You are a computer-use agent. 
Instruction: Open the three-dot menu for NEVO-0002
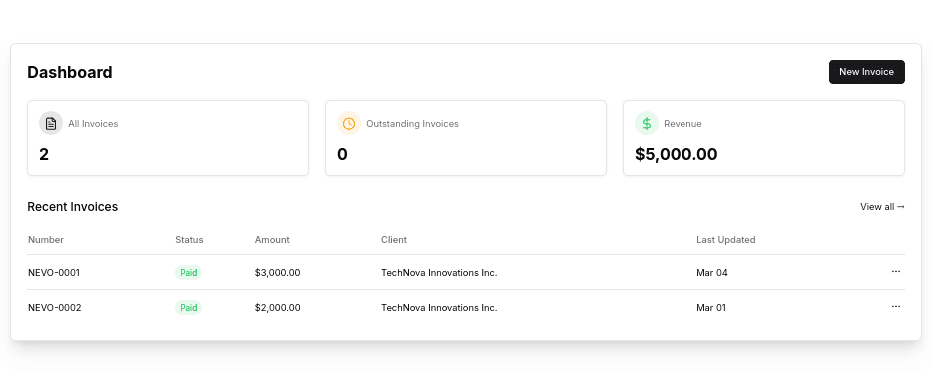click(896, 307)
